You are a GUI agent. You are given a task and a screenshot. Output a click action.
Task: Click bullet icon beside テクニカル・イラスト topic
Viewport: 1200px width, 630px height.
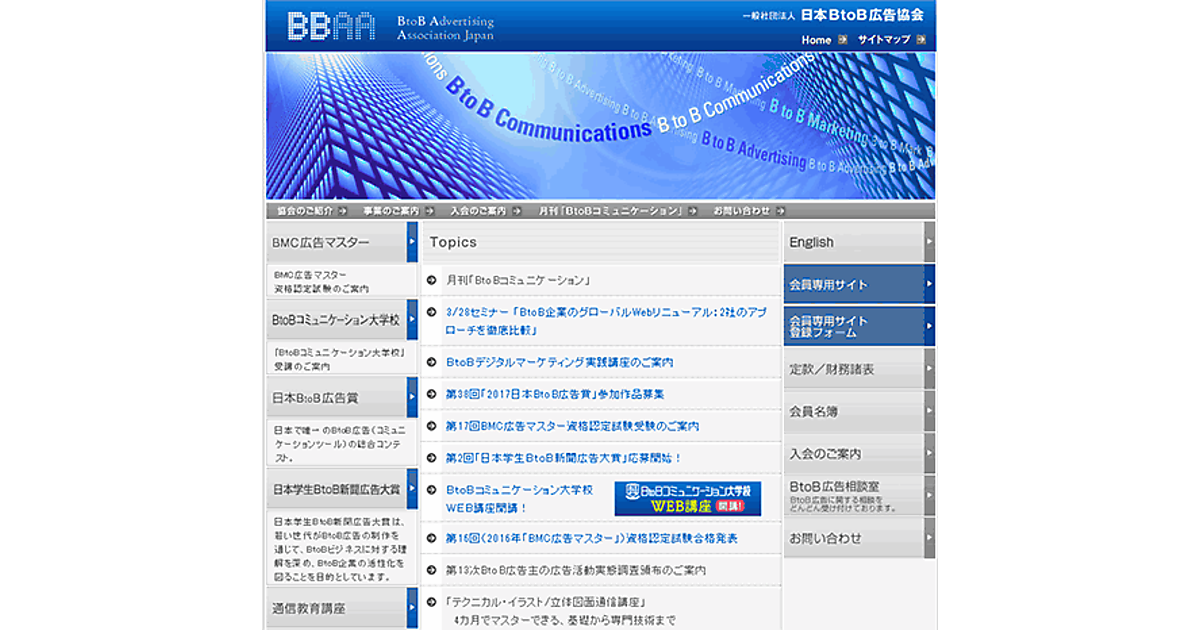point(431,602)
